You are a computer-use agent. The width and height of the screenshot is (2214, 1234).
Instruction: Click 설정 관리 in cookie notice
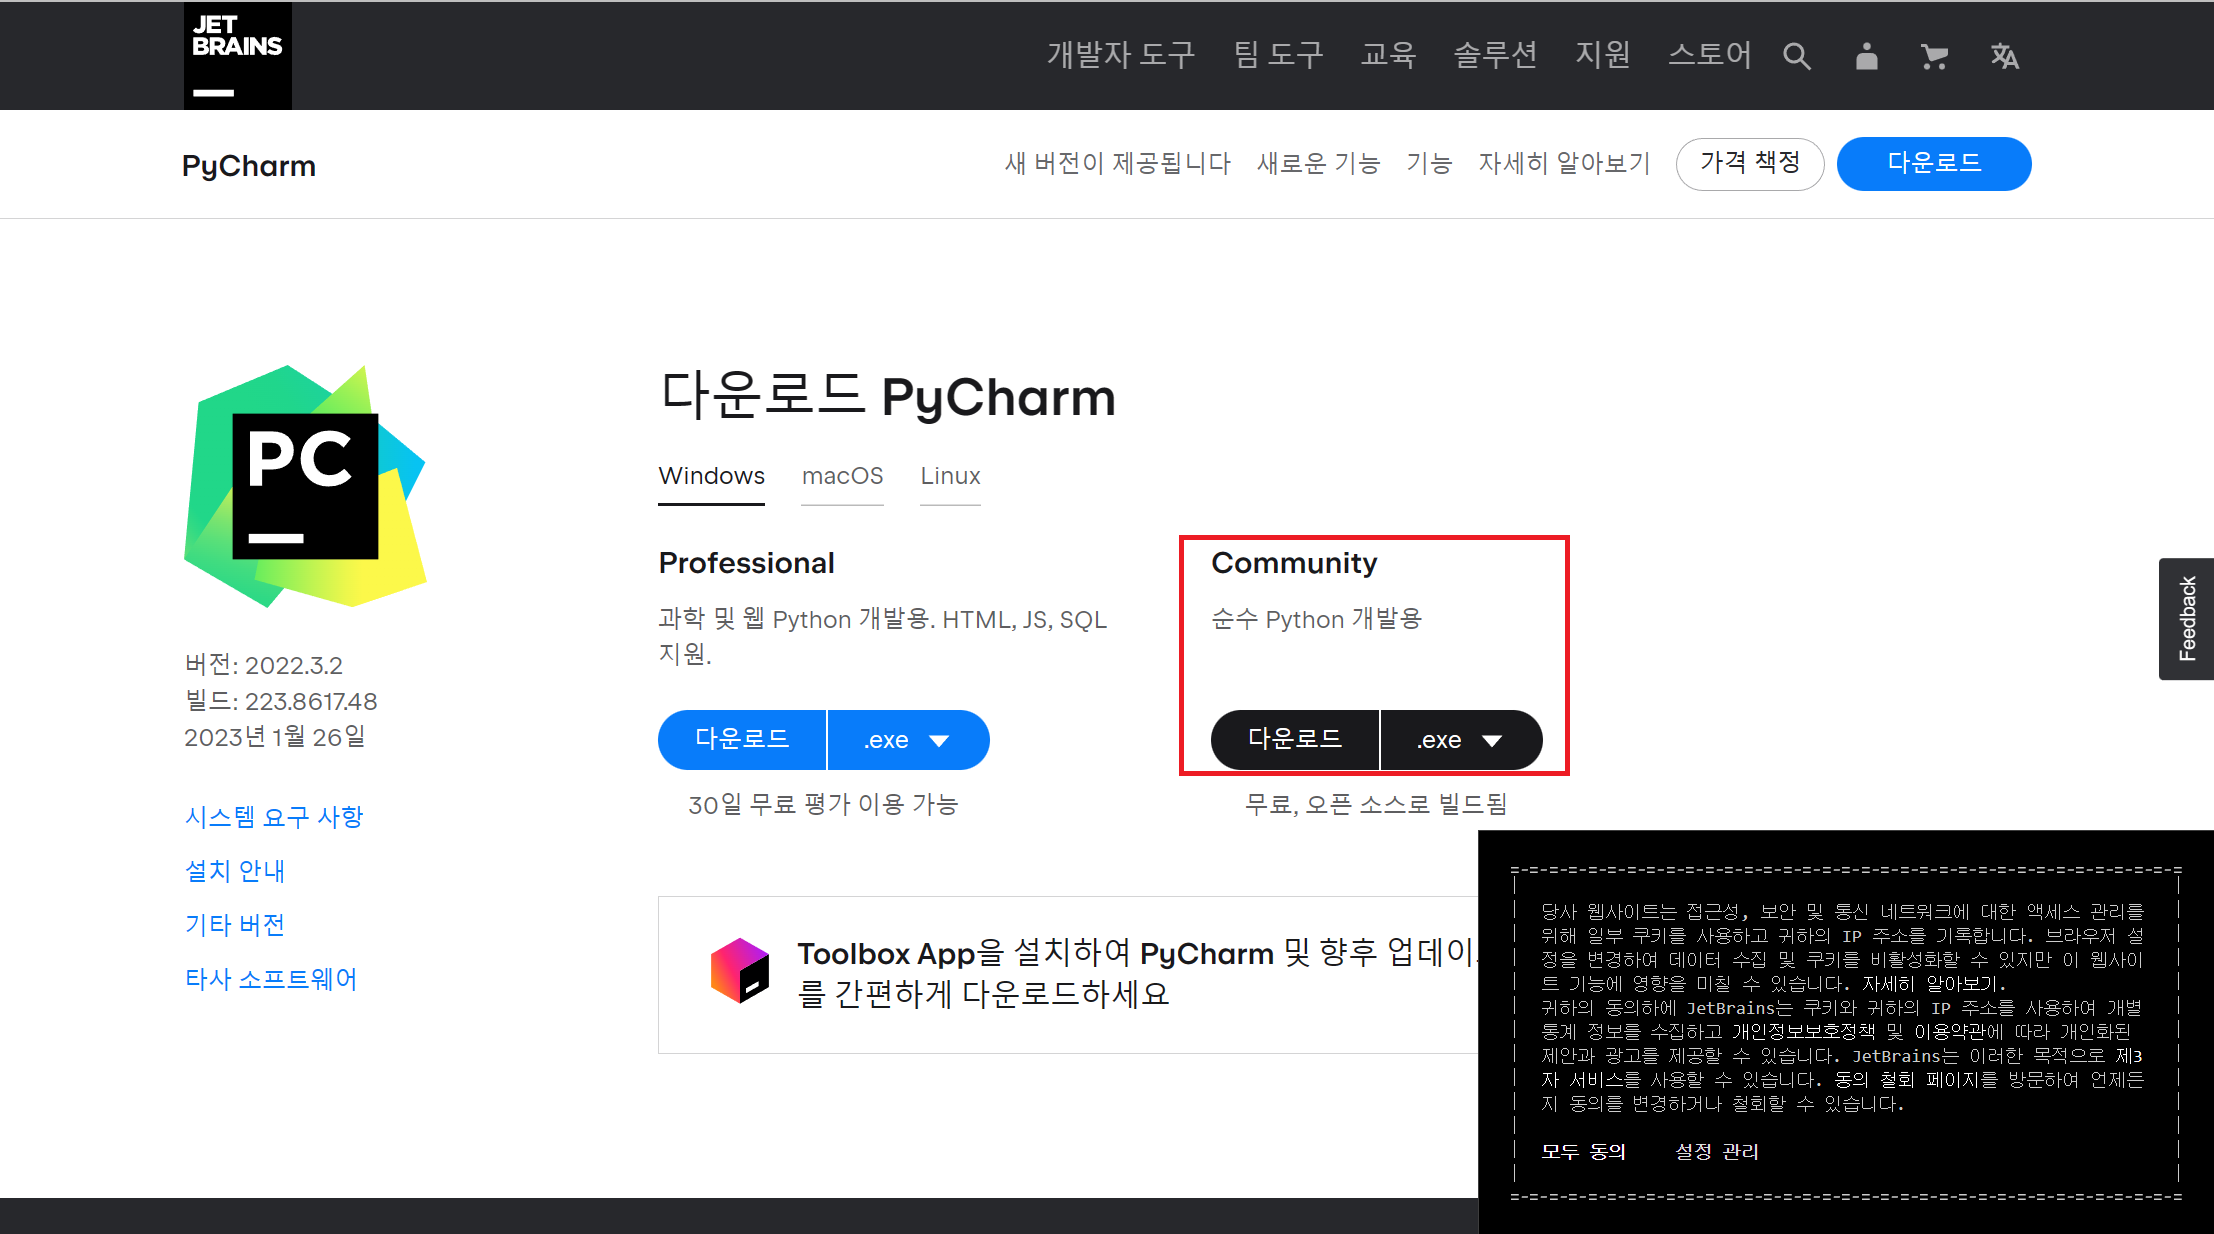(1717, 1151)
